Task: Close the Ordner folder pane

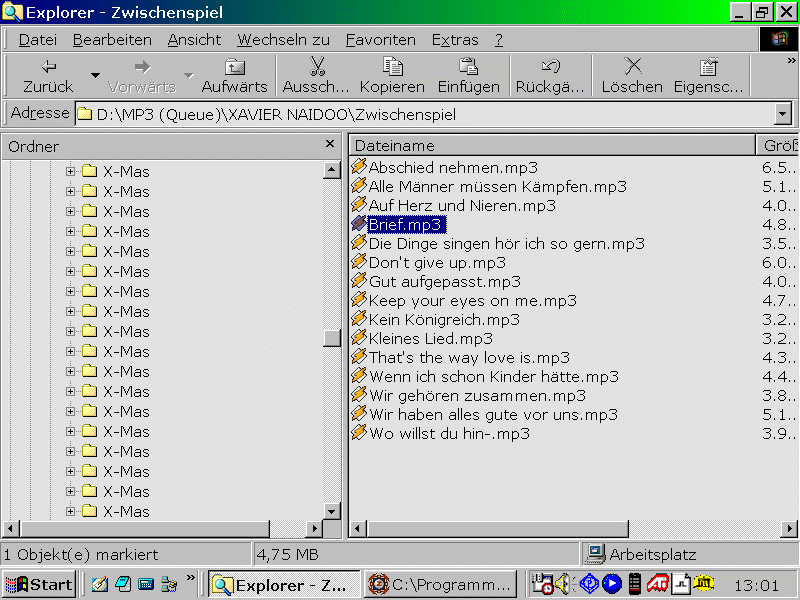Action: [330, 145]
